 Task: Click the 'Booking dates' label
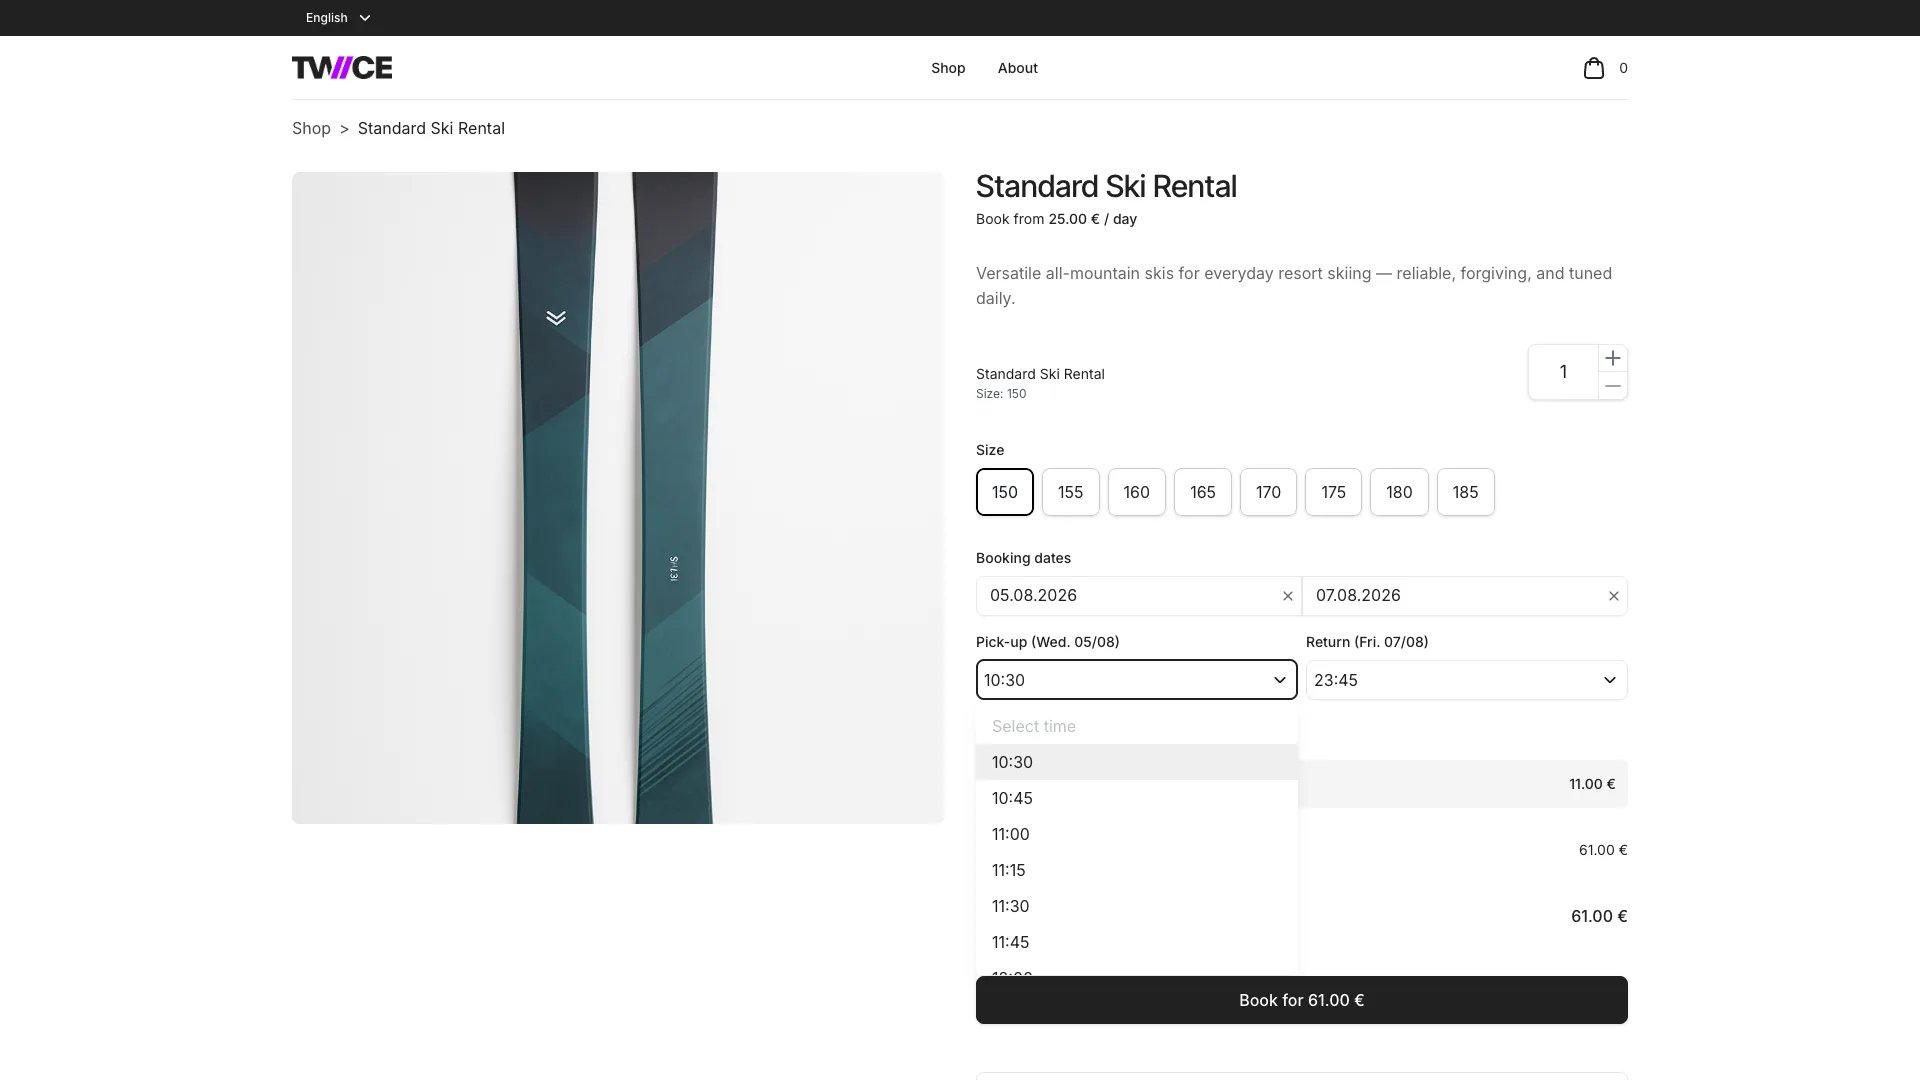(x=1023, y=558)
